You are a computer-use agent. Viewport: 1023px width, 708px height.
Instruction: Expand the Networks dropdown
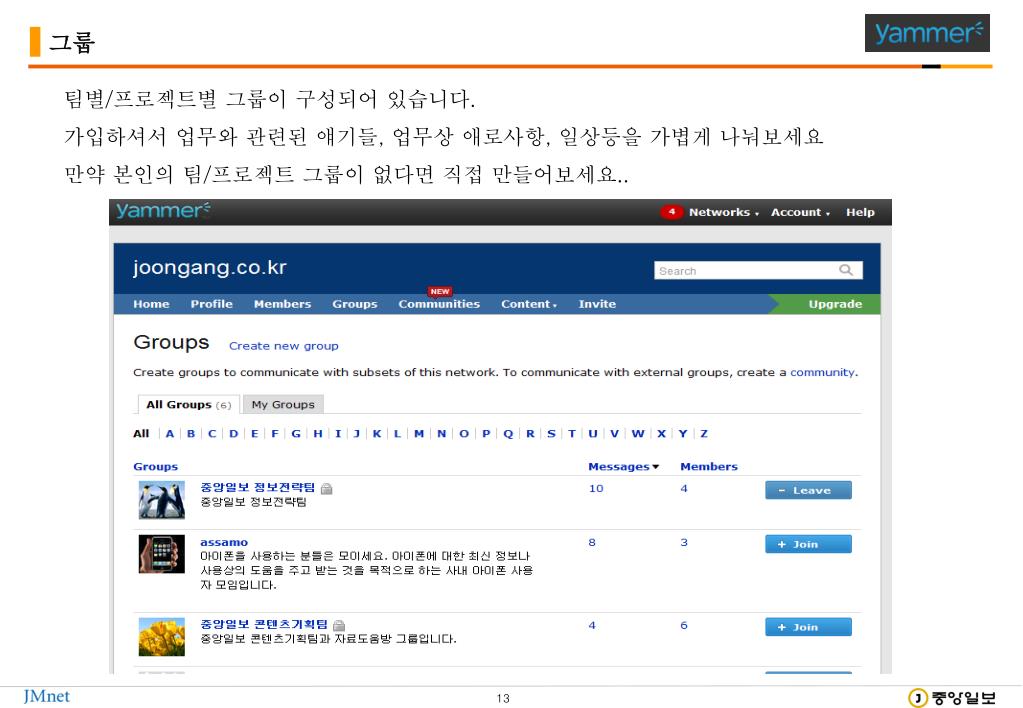(724, 212)
